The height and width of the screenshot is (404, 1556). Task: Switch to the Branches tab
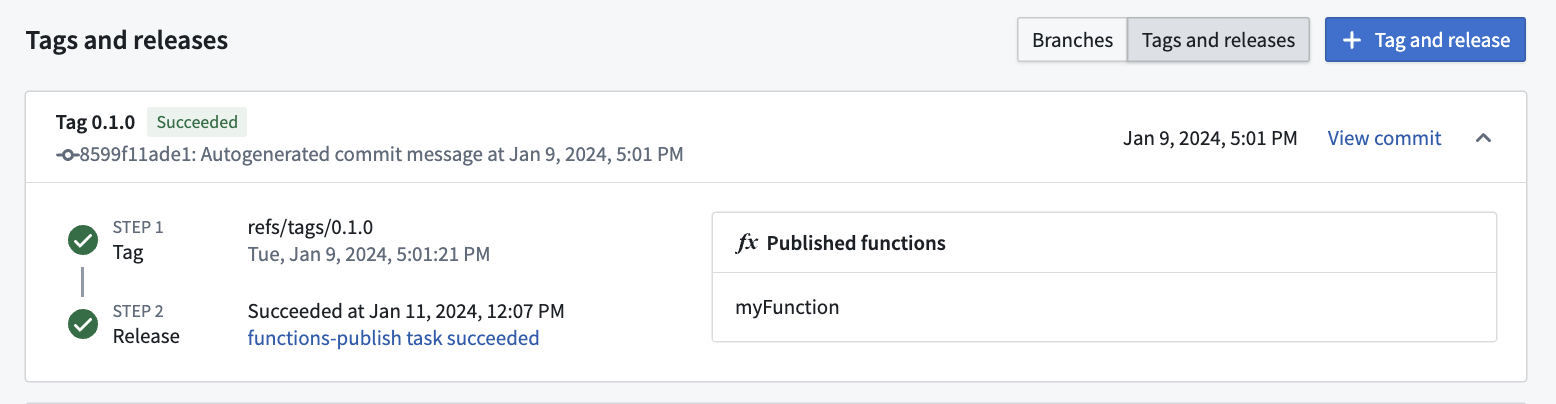point(1072,40)
